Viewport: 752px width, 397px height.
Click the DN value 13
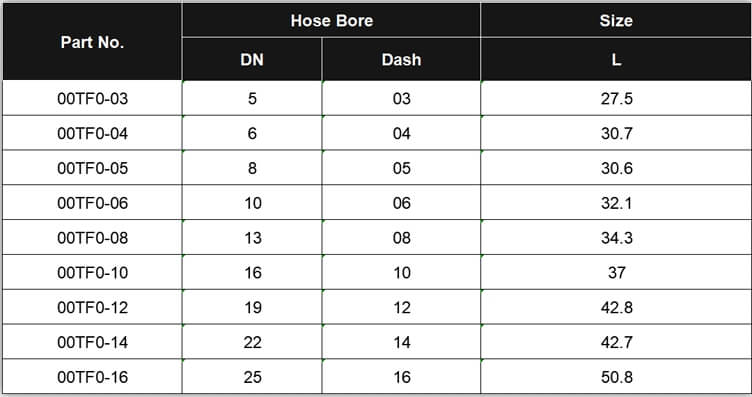(x=252, y=238)
